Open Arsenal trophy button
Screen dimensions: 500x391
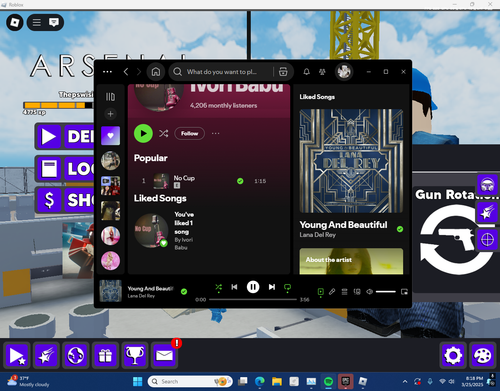[134, 356]
